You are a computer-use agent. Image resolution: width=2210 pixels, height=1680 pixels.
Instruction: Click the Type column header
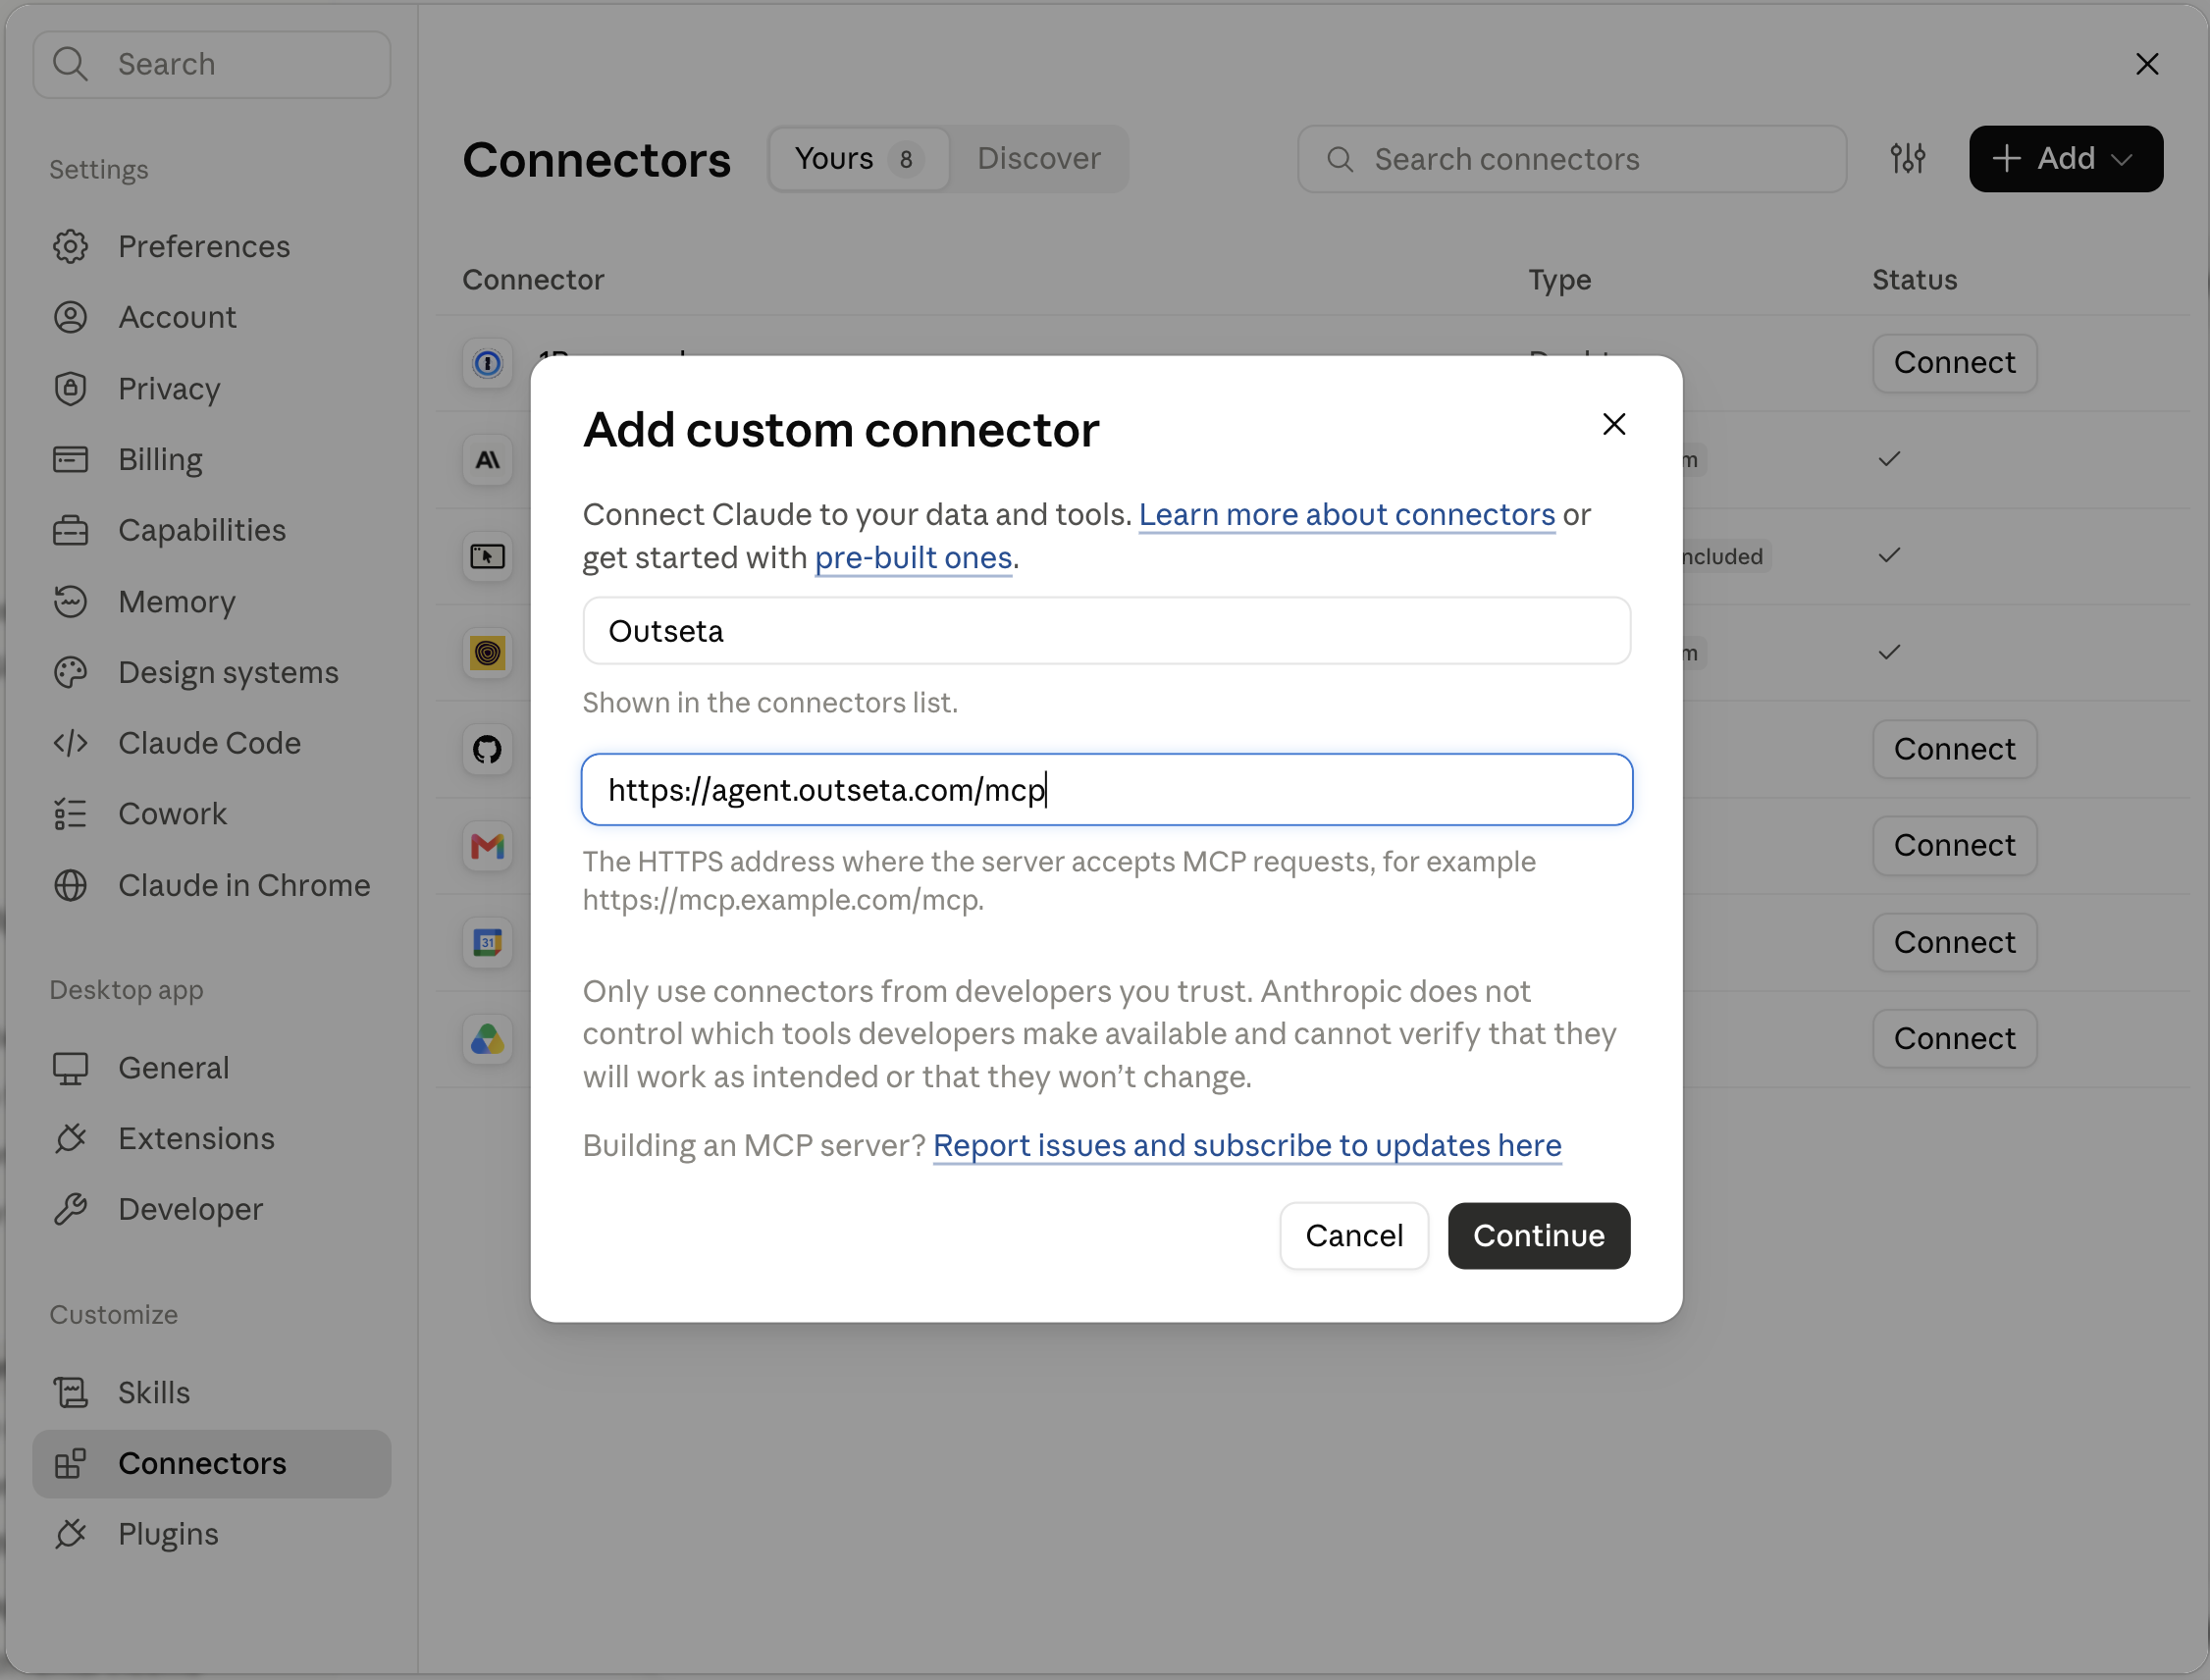(x=1559, y=280)
